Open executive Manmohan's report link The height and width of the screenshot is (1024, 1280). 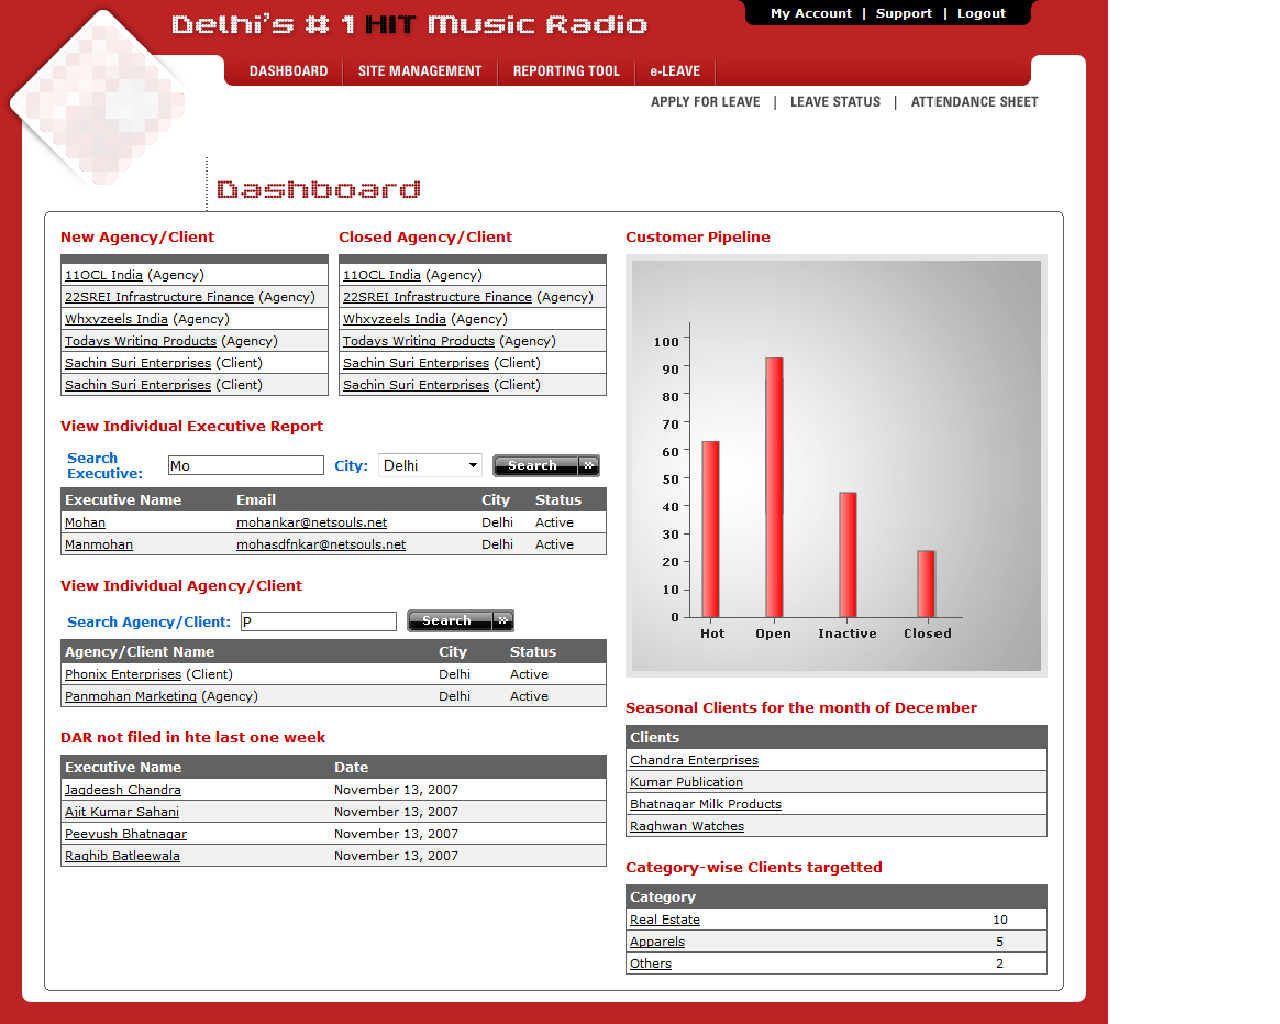pyautogui.click(x=99, y=545)
